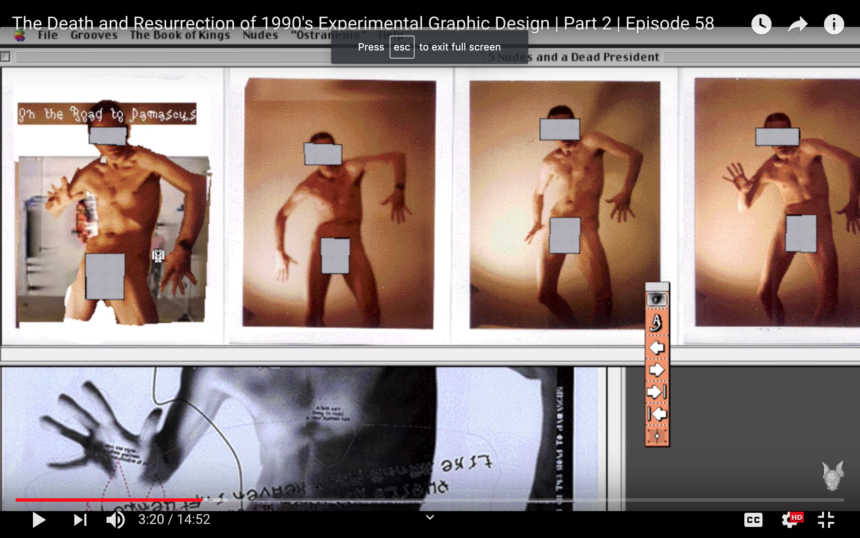Open the File menu
The height and width of the screenshot is (538, 860).
click(48, 35)
